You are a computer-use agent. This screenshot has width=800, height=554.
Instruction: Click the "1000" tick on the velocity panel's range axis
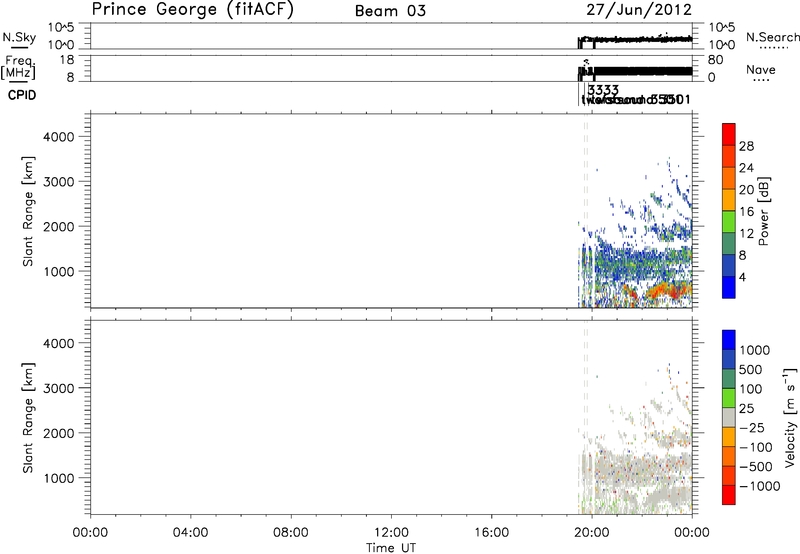coord(59,479)
